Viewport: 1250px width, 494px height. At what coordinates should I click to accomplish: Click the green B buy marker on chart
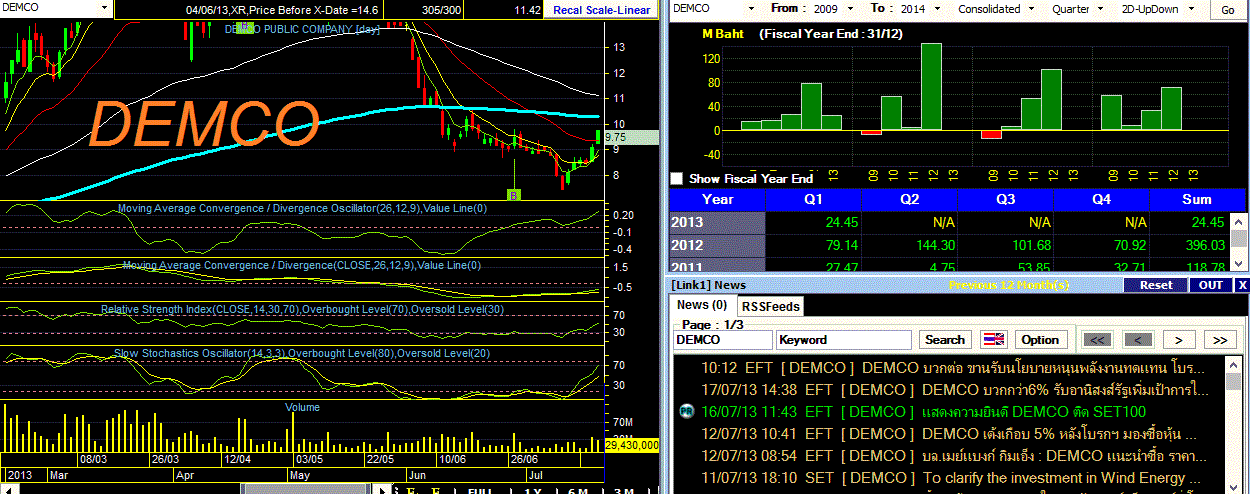pyautogui.click(x=513, y=194)
